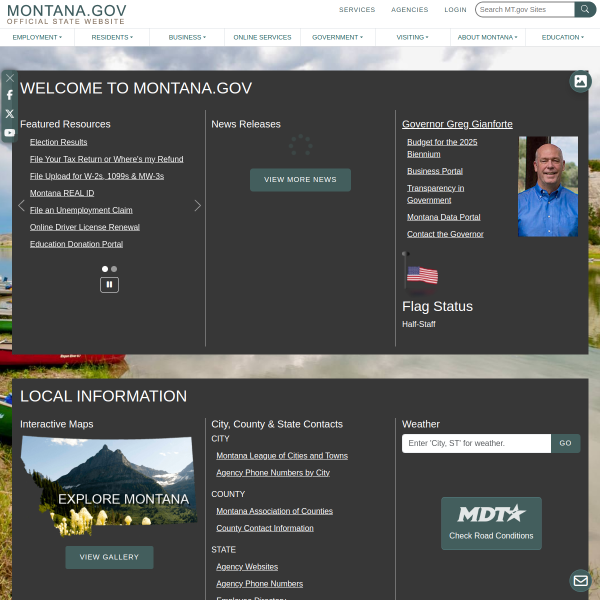Select the first carousel dot indicator

(105, 269)
